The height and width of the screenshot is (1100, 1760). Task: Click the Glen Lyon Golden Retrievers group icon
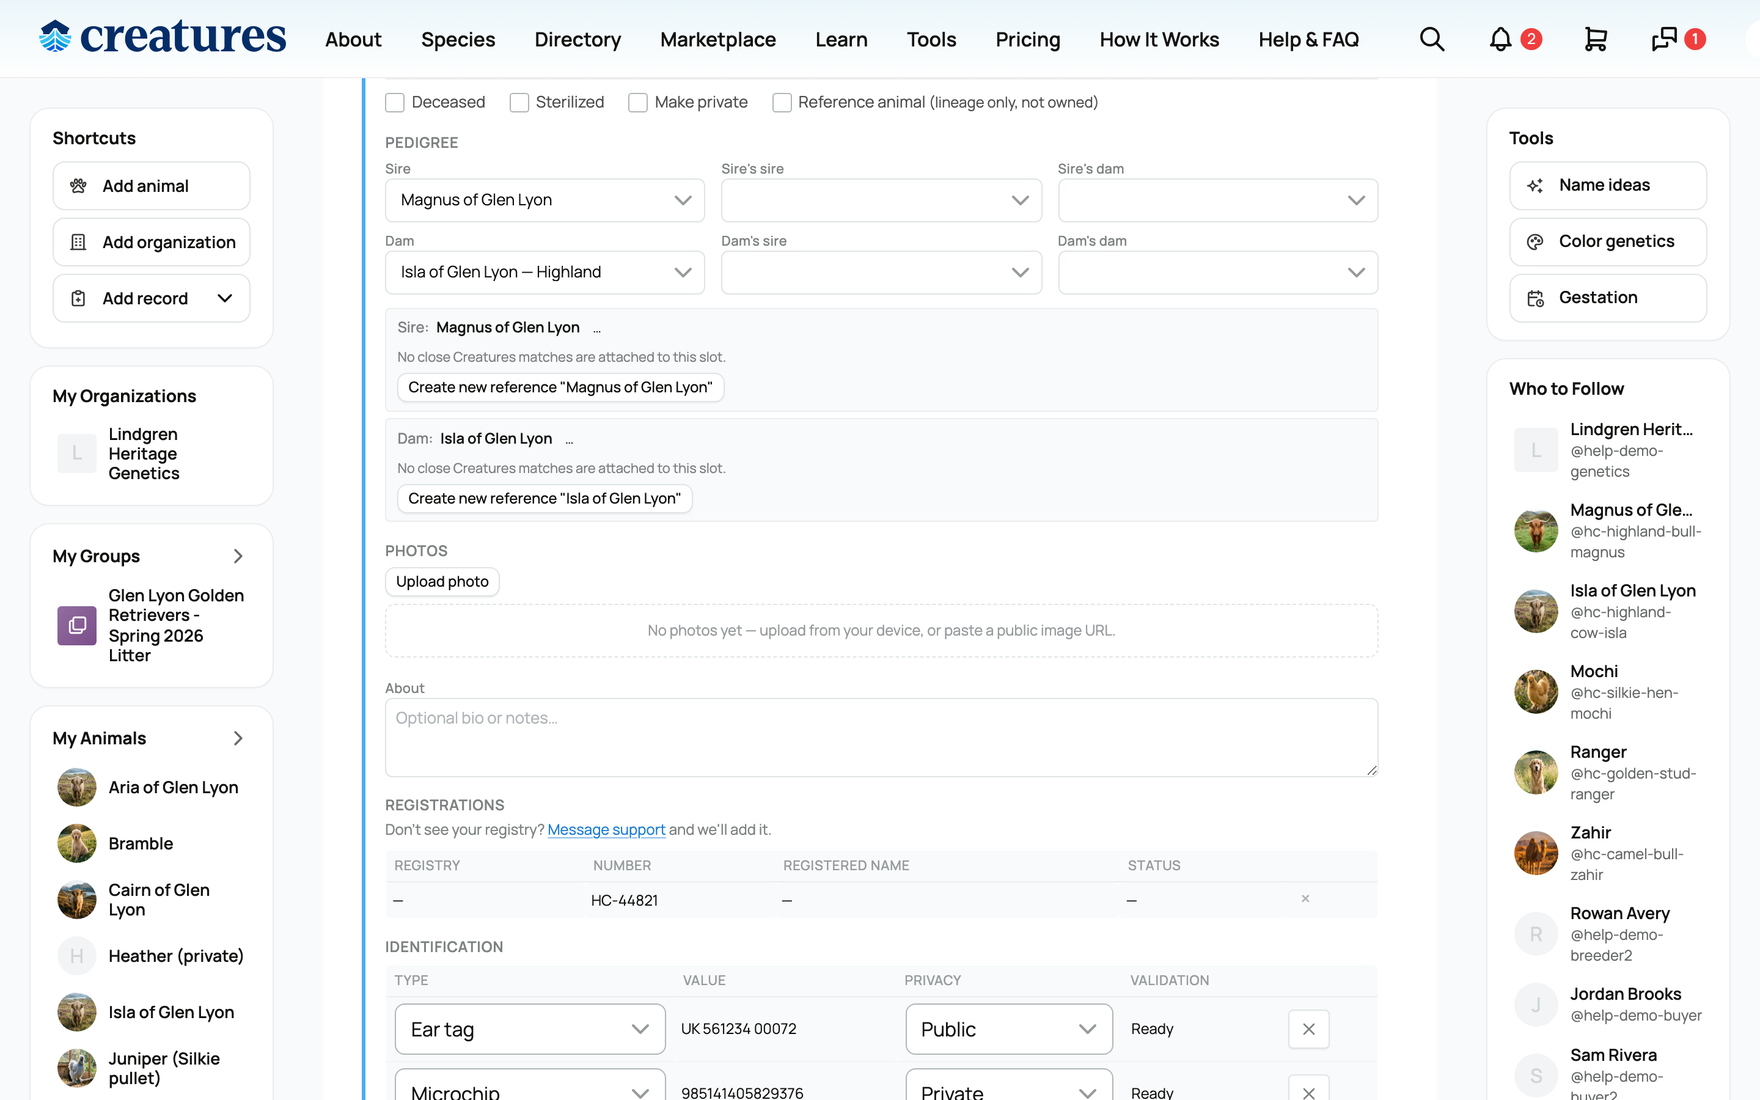click(77, 625)
